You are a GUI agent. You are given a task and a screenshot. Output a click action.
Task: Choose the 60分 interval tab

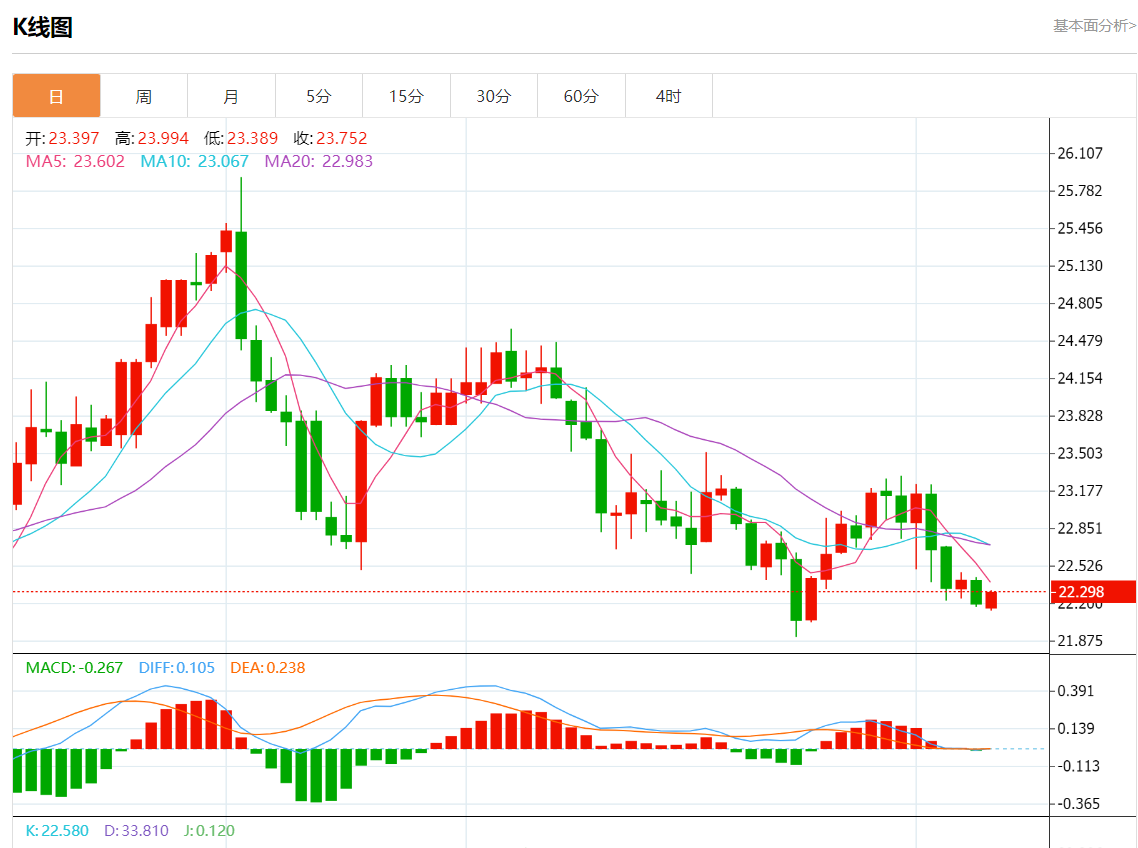(x=581, y=96)
